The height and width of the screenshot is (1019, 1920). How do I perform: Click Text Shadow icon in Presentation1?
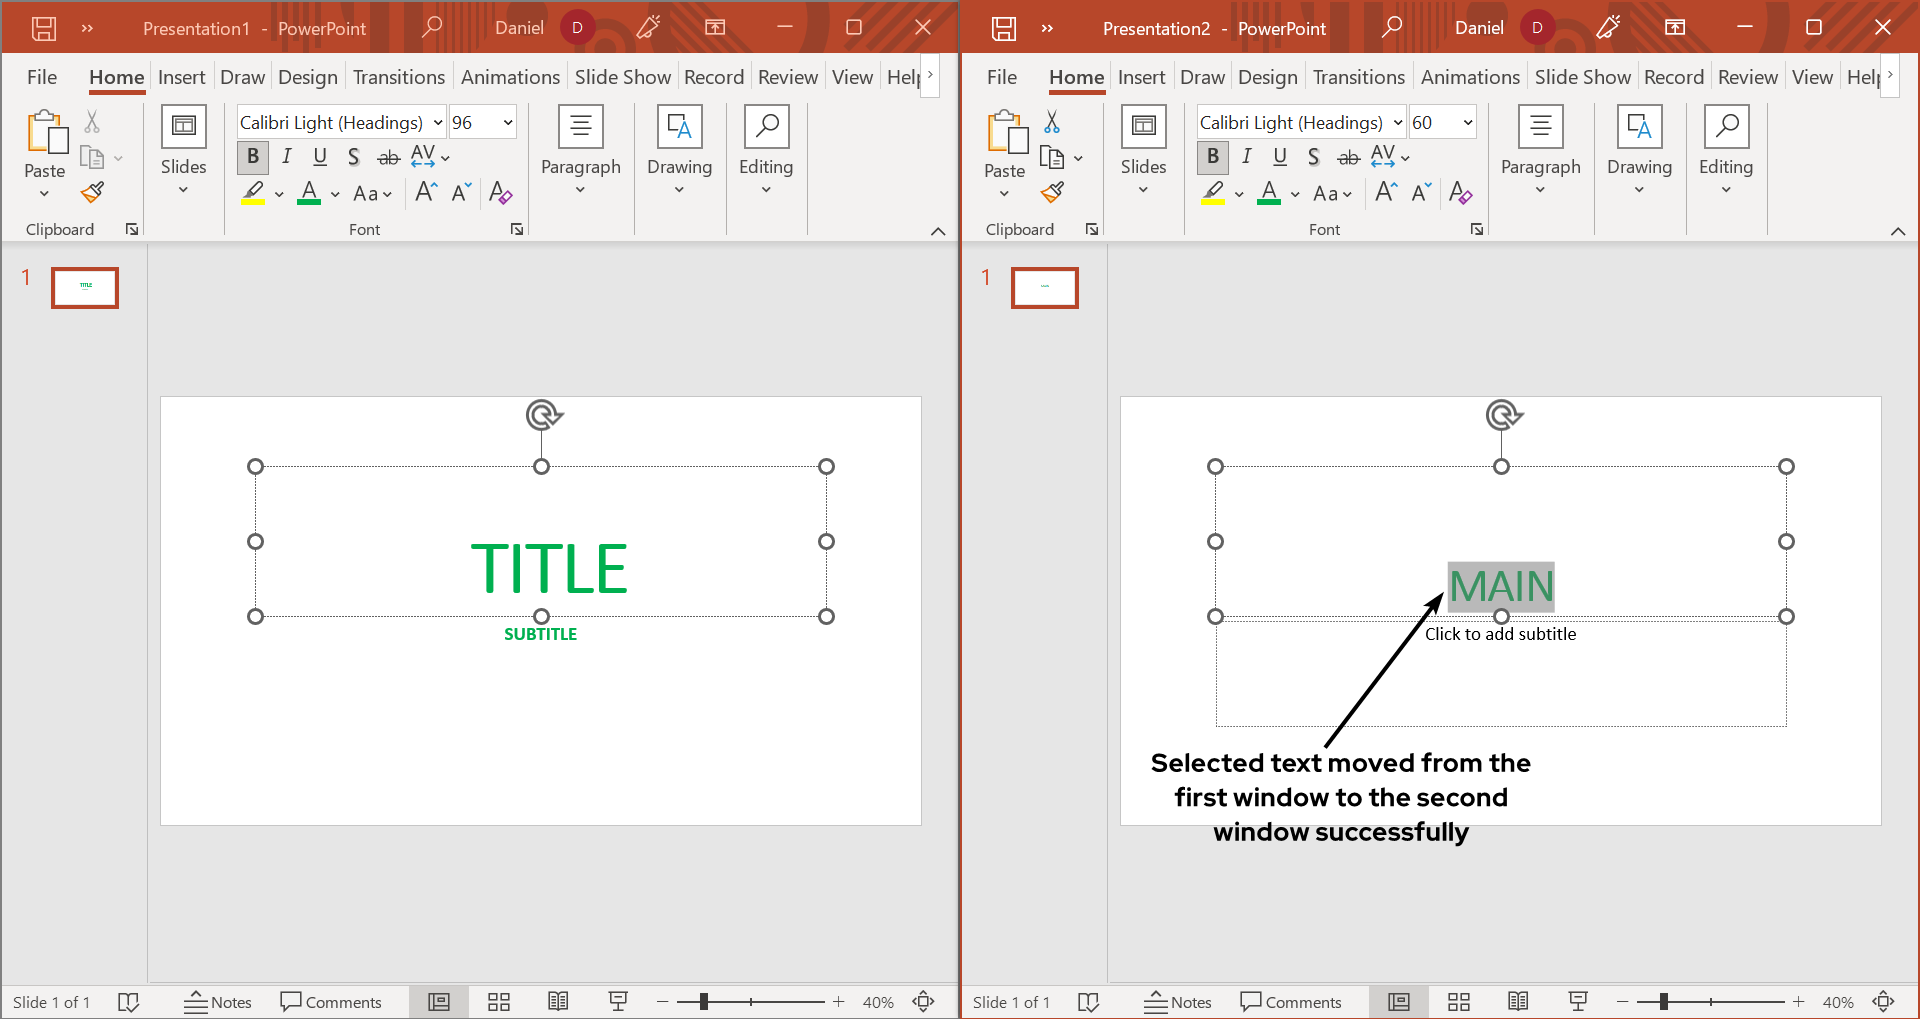(x=353, y=157)
